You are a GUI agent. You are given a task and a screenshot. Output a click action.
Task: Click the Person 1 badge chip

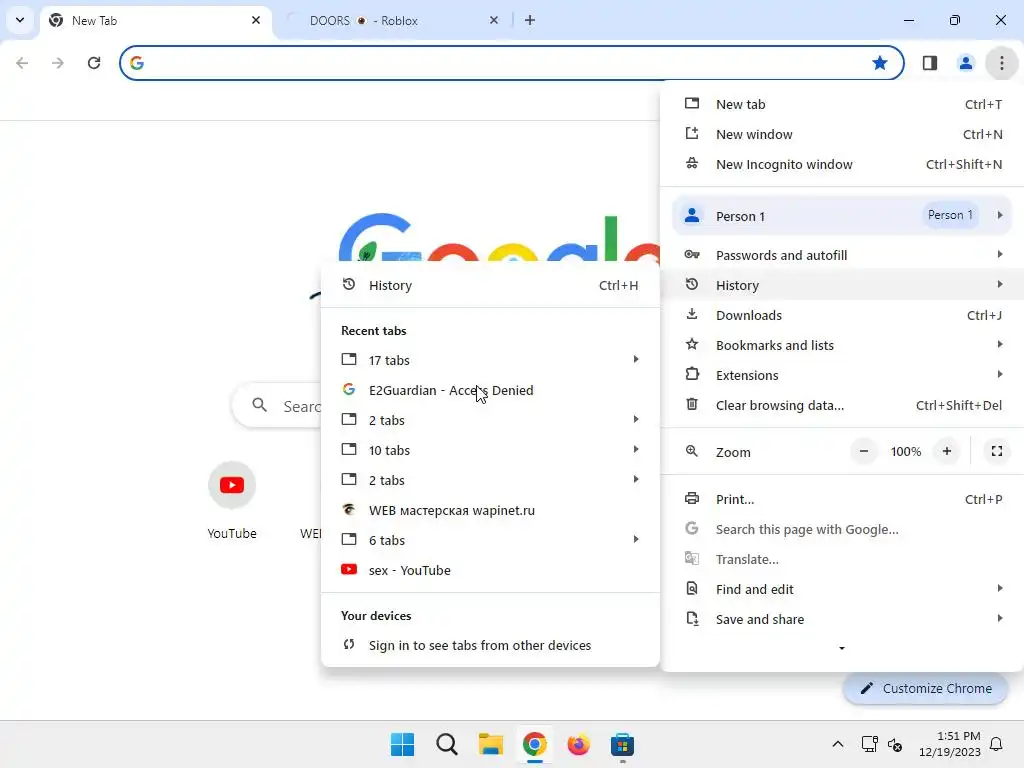(950, 215)
